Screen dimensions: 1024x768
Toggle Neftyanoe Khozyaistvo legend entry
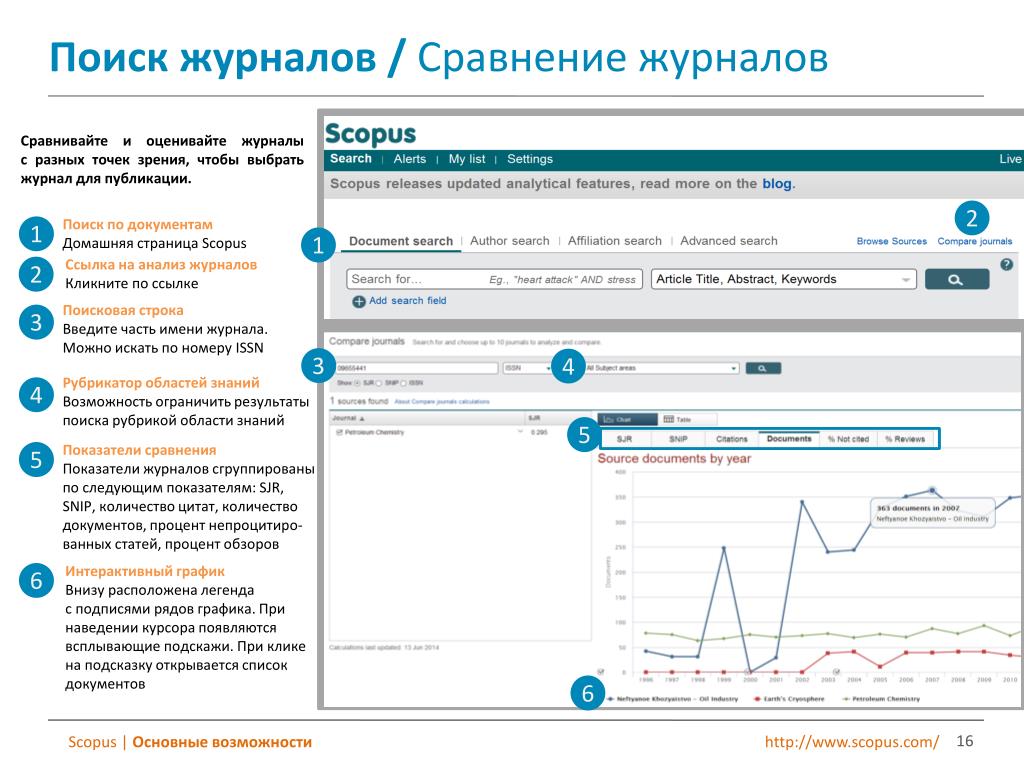click(673, 699)
